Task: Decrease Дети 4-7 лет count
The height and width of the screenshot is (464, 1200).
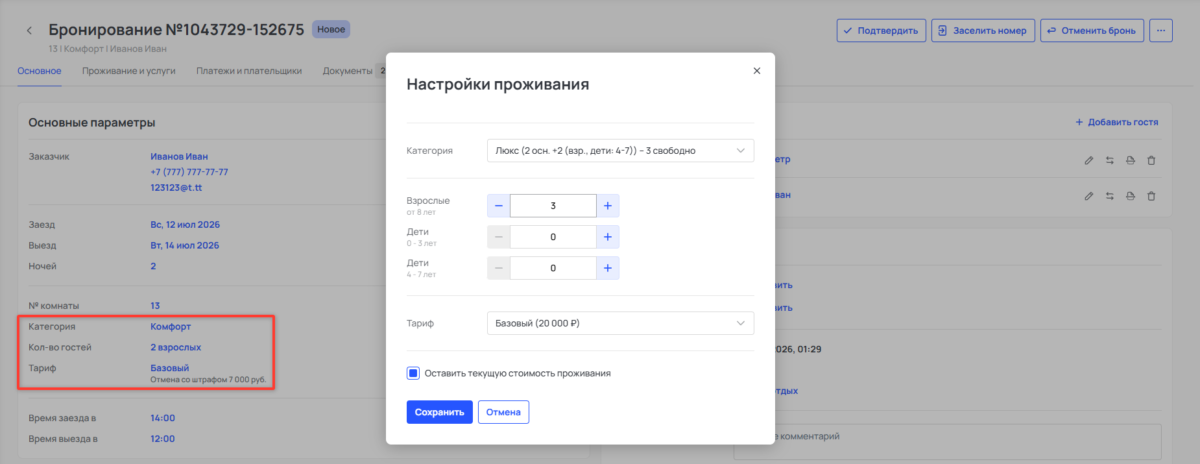Action: tap(498, 268)
